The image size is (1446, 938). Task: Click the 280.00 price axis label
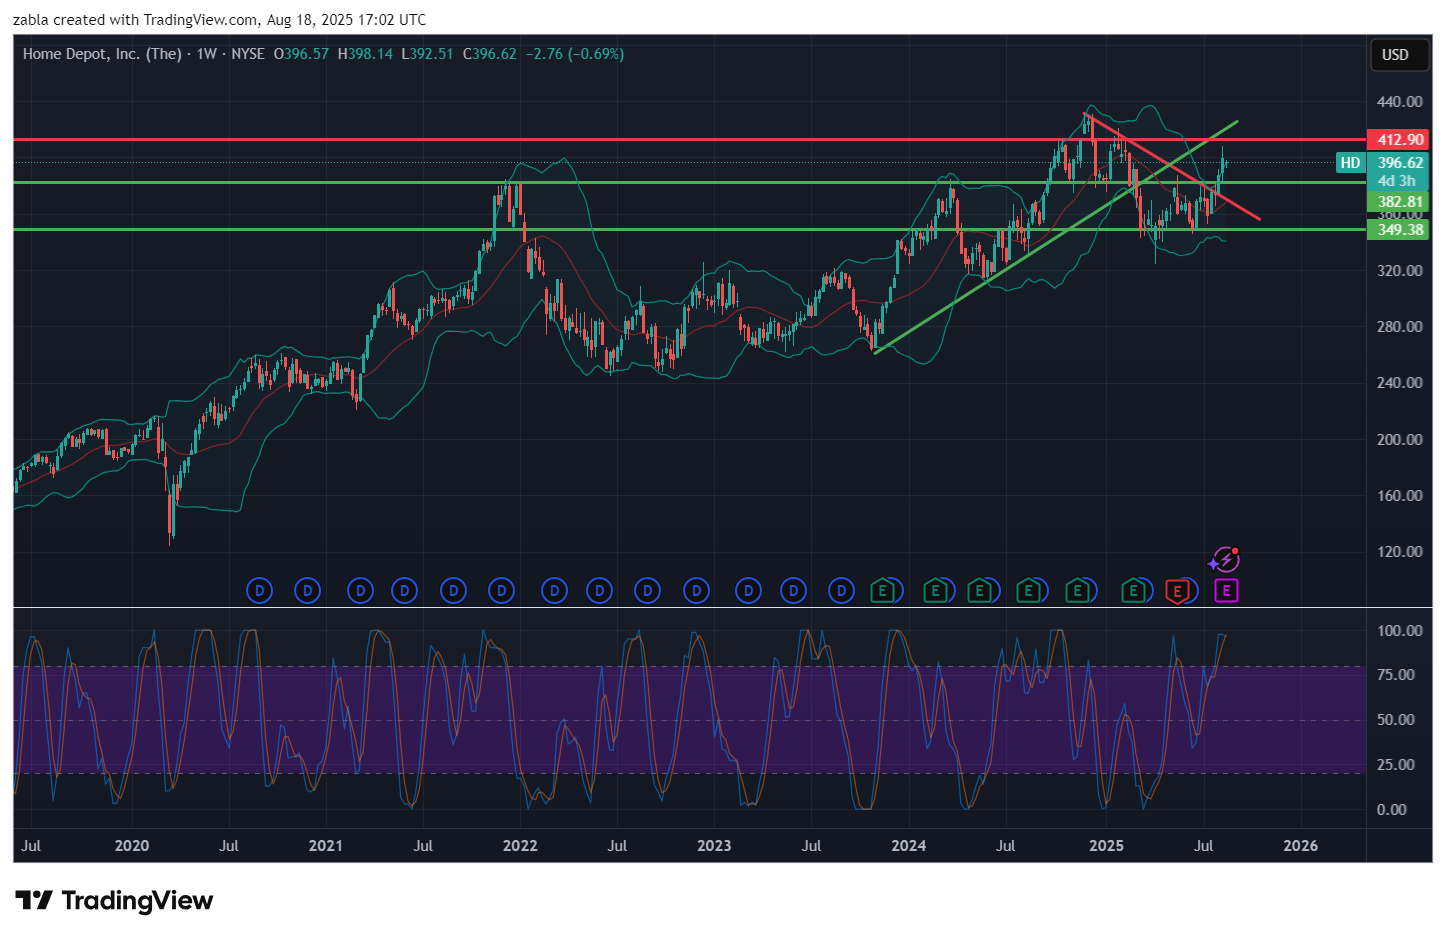pos(1399,327)
